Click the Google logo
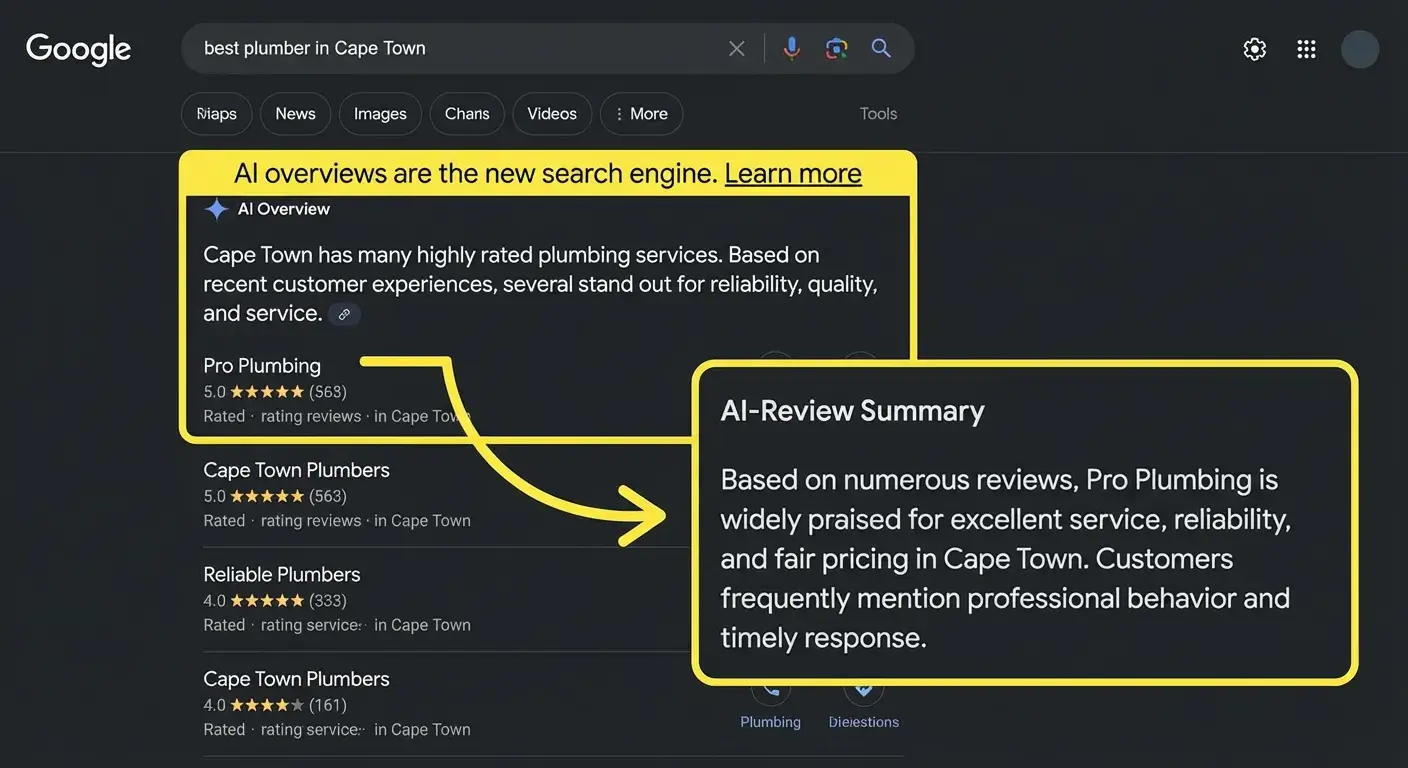 (78, 49)
